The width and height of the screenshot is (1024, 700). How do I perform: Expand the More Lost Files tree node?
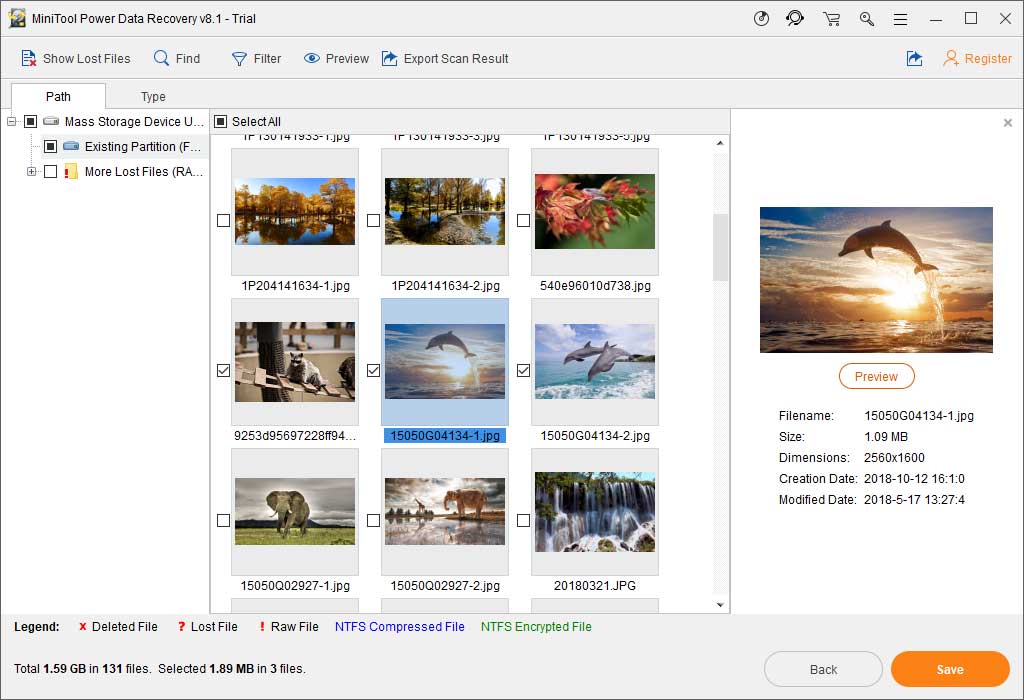click(31, 172)
